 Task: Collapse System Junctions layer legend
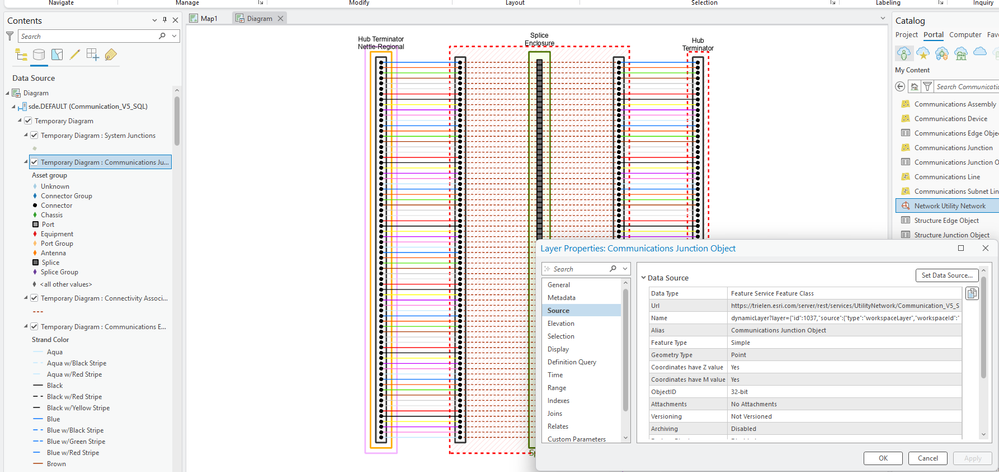(x=26, y=136)
